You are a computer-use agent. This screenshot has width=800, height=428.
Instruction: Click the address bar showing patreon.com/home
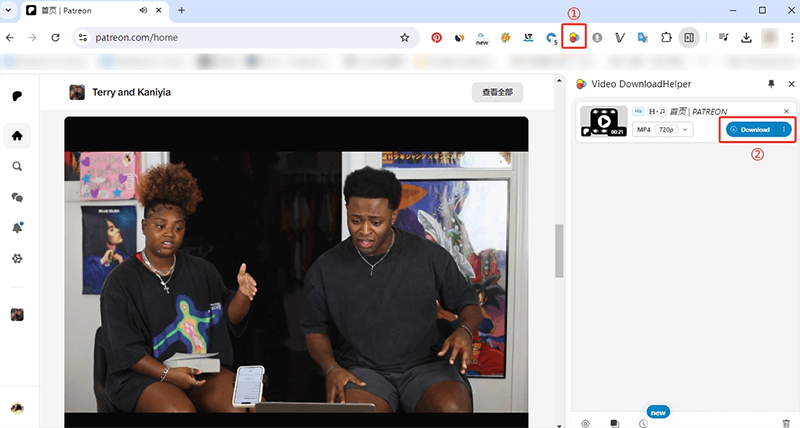click(x=245, y=37)
